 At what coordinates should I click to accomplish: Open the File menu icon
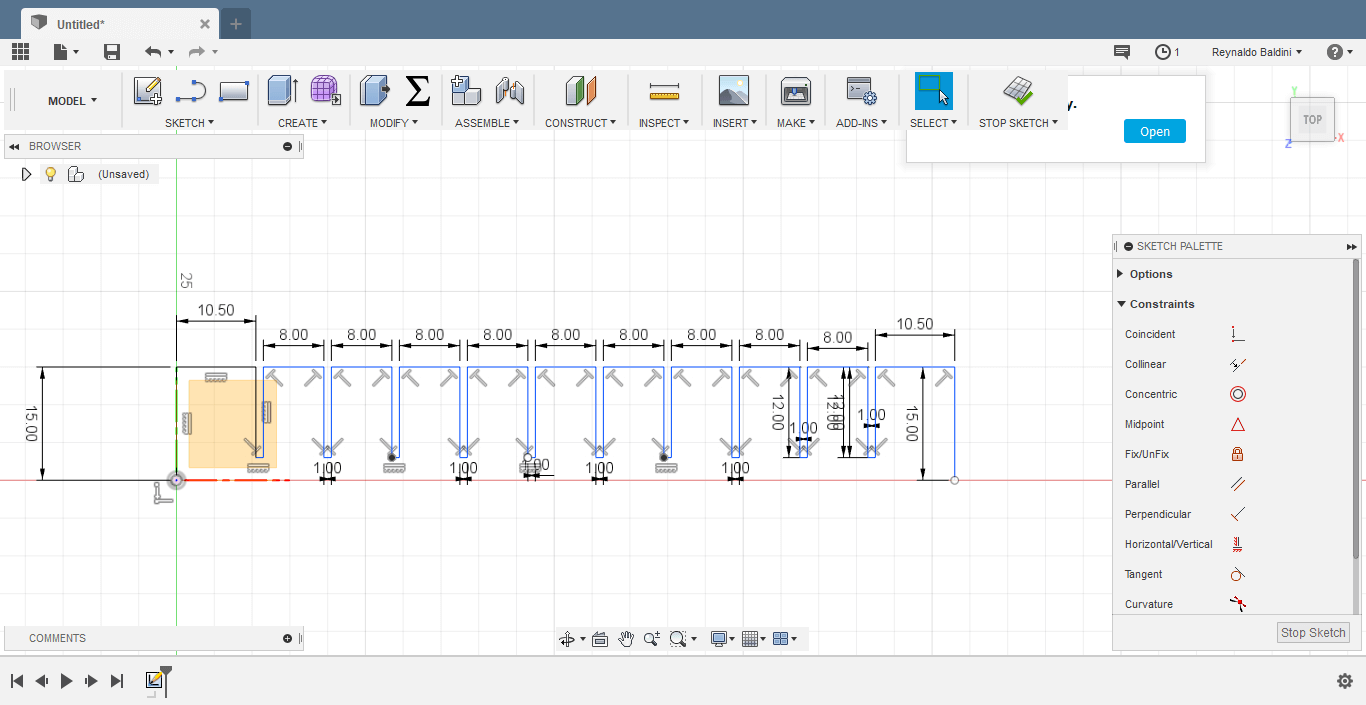pos(66,52)
